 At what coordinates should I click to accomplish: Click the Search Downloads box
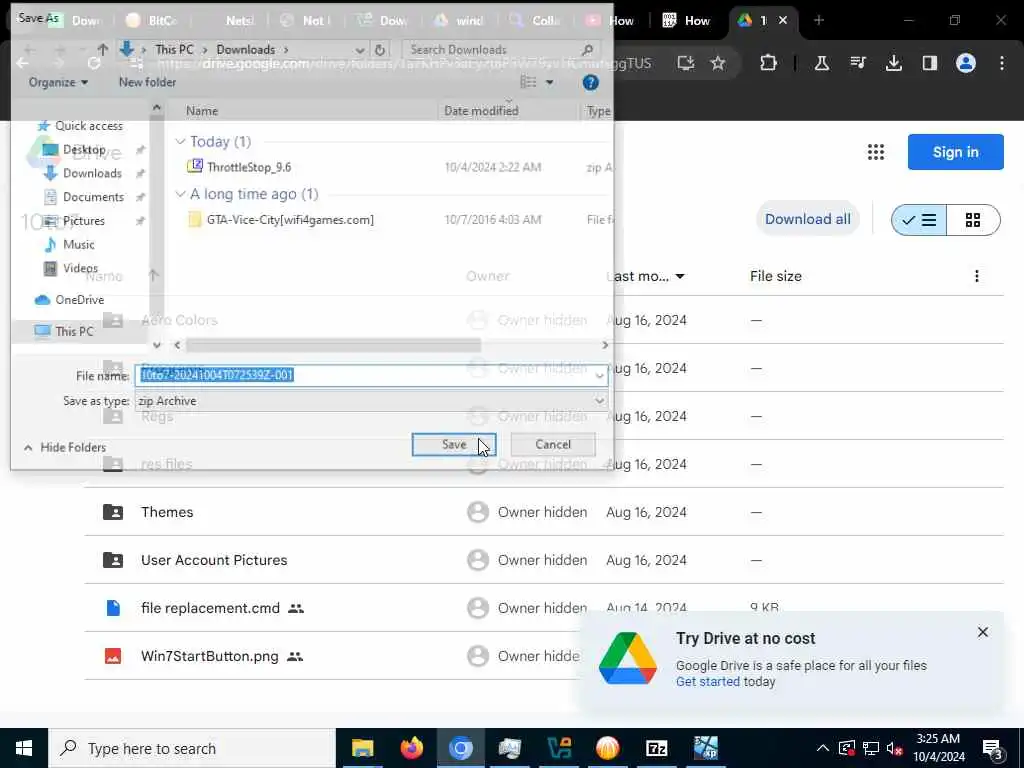pyautogui.click(x=501, y=50)
